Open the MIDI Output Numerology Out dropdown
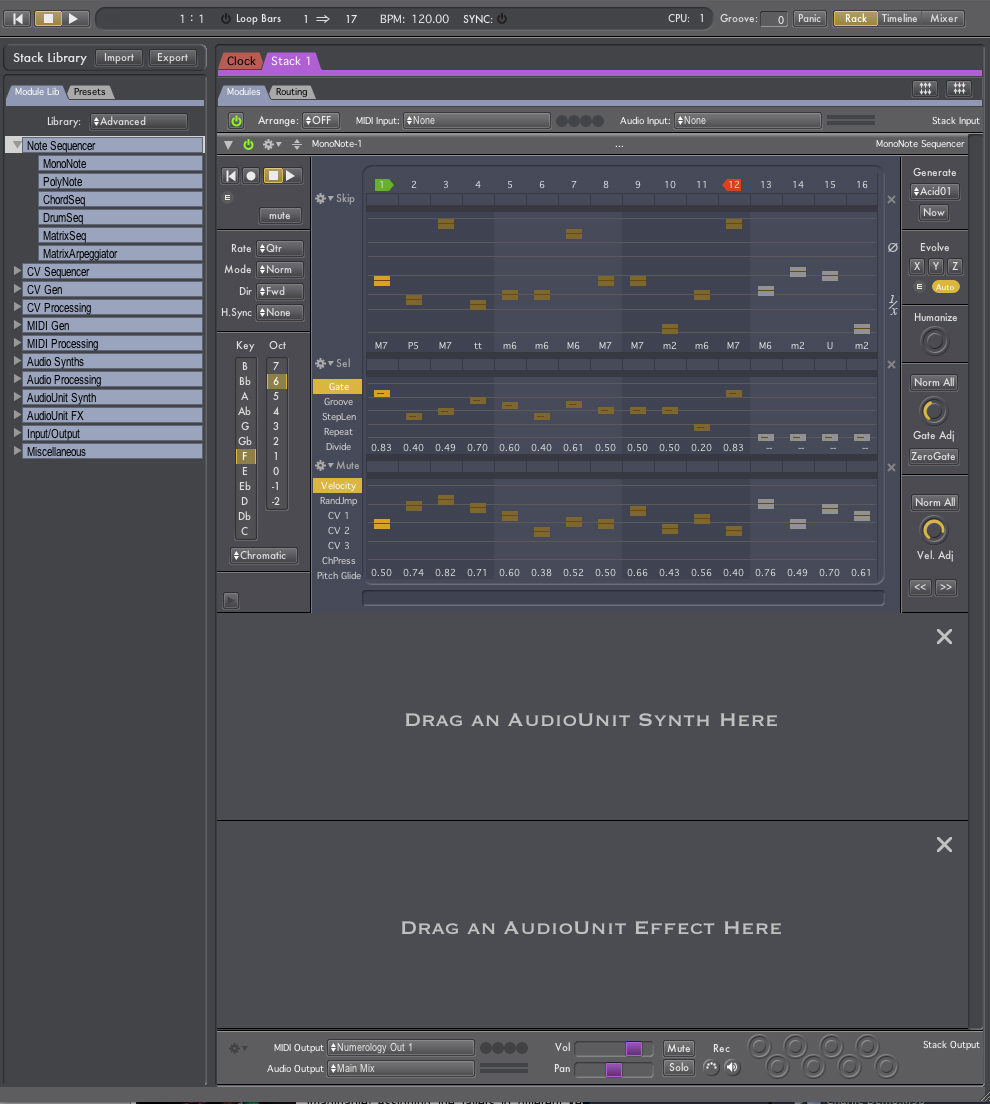Viewport: 990px width, 1104px height. 401,1048
